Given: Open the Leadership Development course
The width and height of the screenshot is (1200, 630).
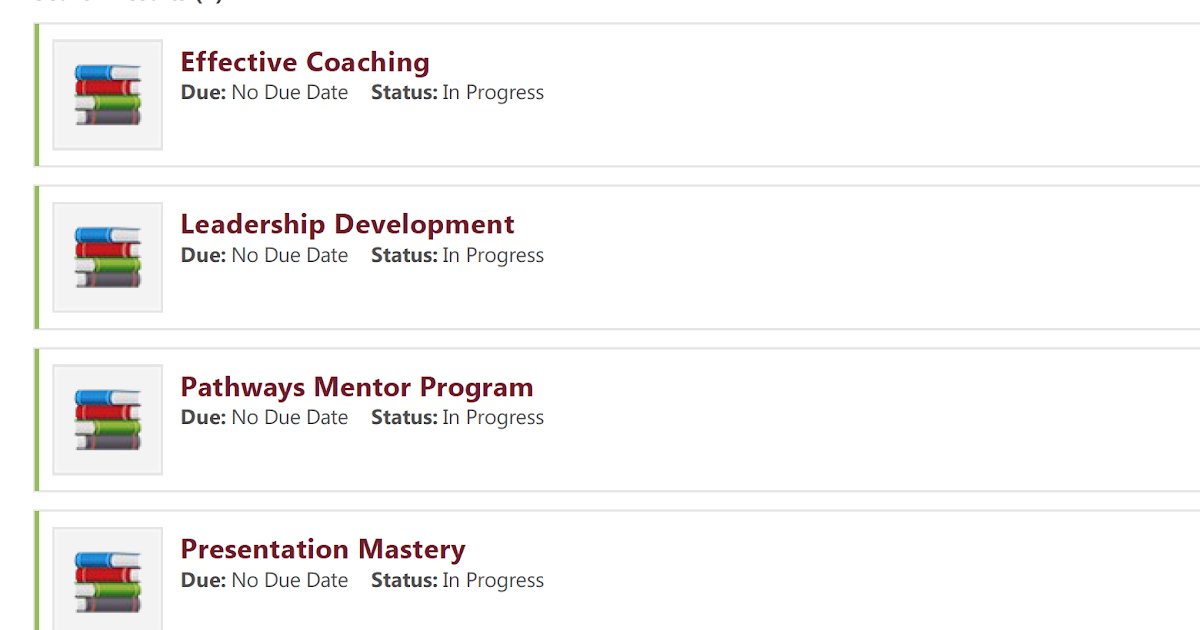Looking at the screenshot, I should 347,224.
